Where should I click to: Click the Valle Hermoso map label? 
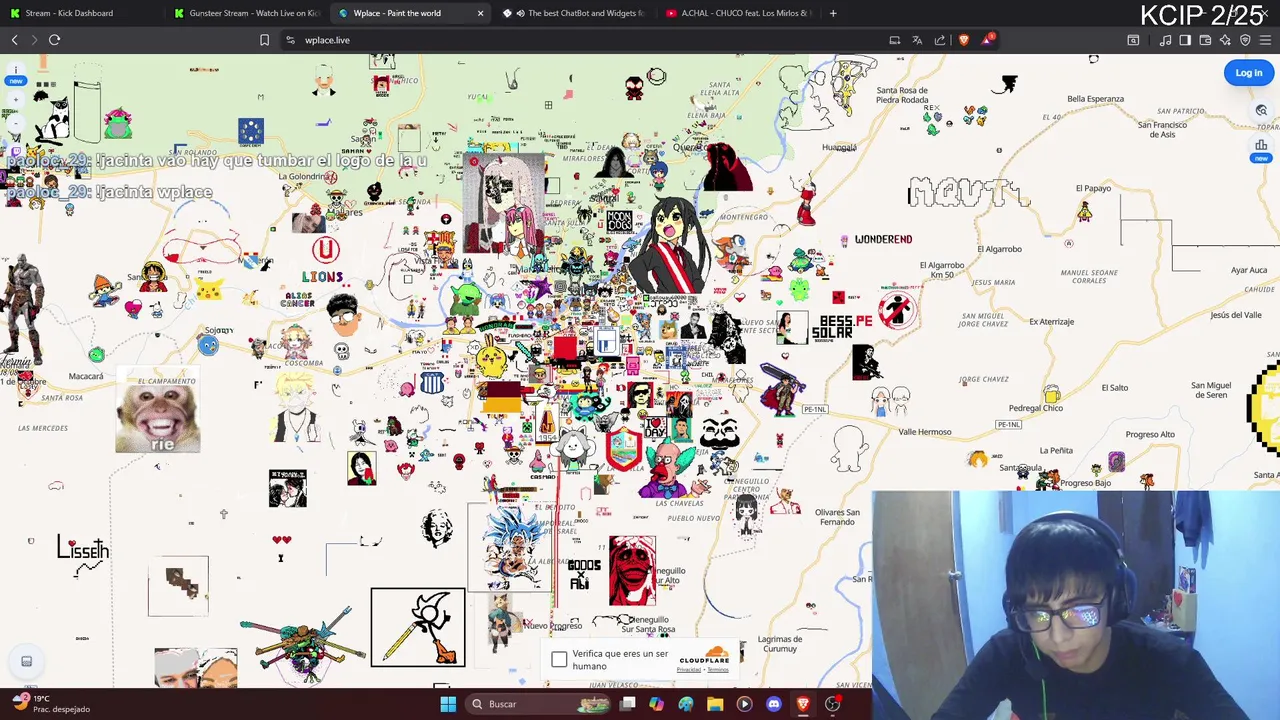click(925, 432)
